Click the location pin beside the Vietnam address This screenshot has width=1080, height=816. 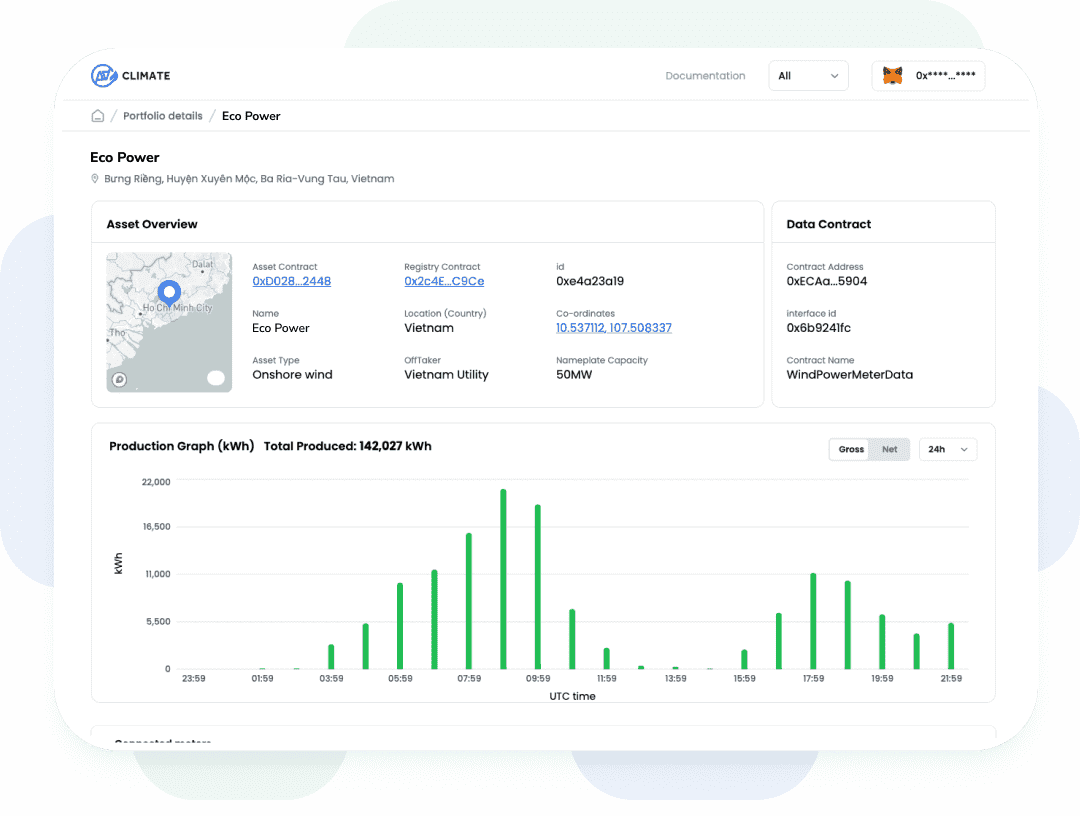pyautogui.click(x=95, y=179)
